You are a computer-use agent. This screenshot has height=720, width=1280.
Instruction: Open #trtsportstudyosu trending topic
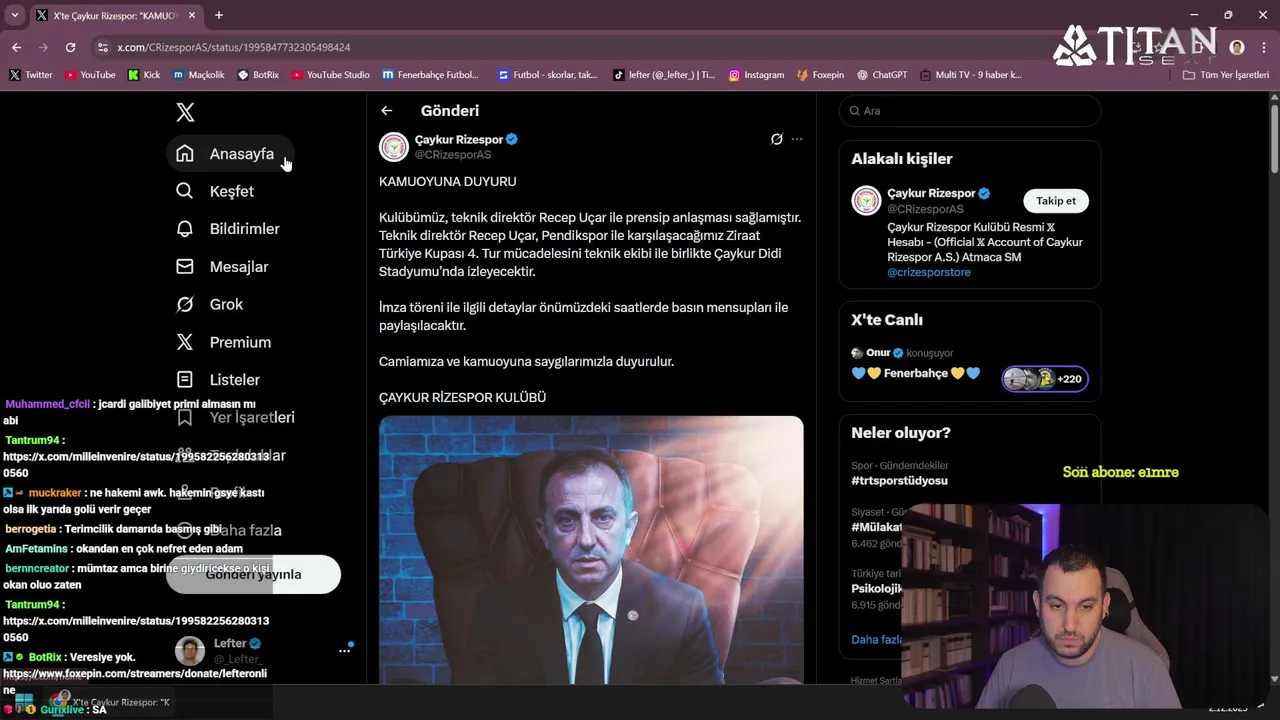[x=899, y=480]
